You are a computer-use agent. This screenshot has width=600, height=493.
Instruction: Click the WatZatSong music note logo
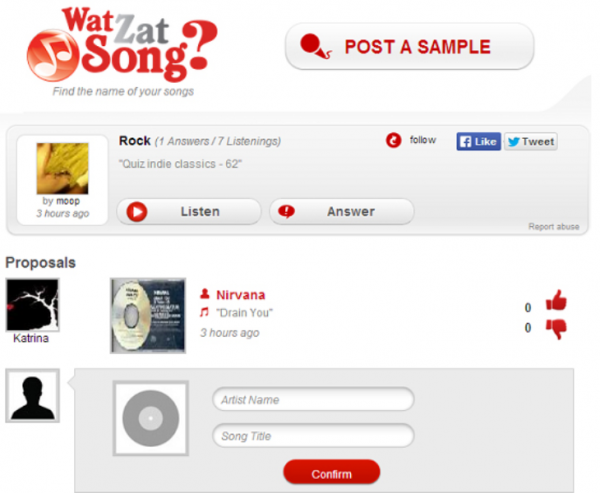[x=53, y=56]
